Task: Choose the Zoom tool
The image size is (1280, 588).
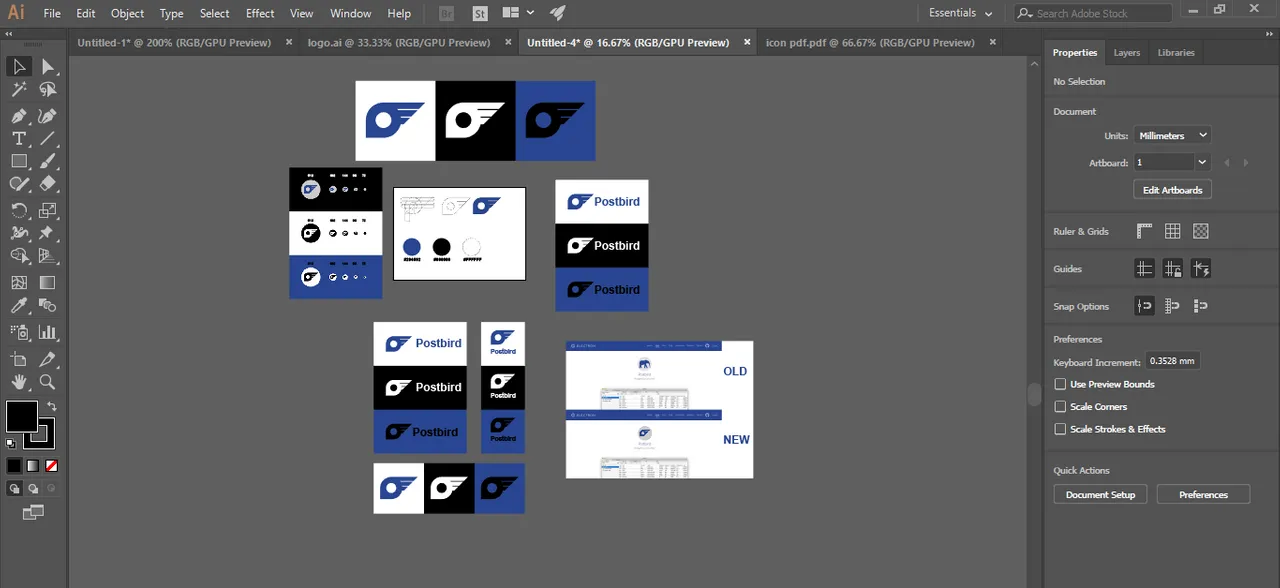Action: 47,382
